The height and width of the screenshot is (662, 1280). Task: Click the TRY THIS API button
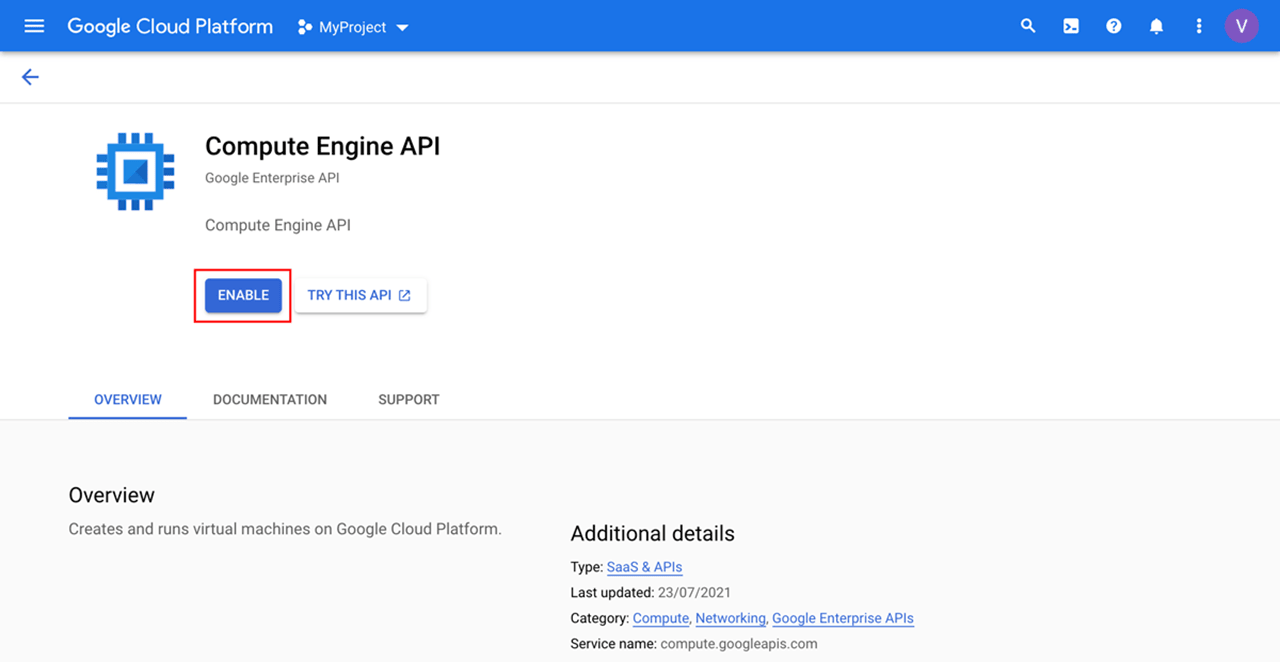(x=361, y=295)
